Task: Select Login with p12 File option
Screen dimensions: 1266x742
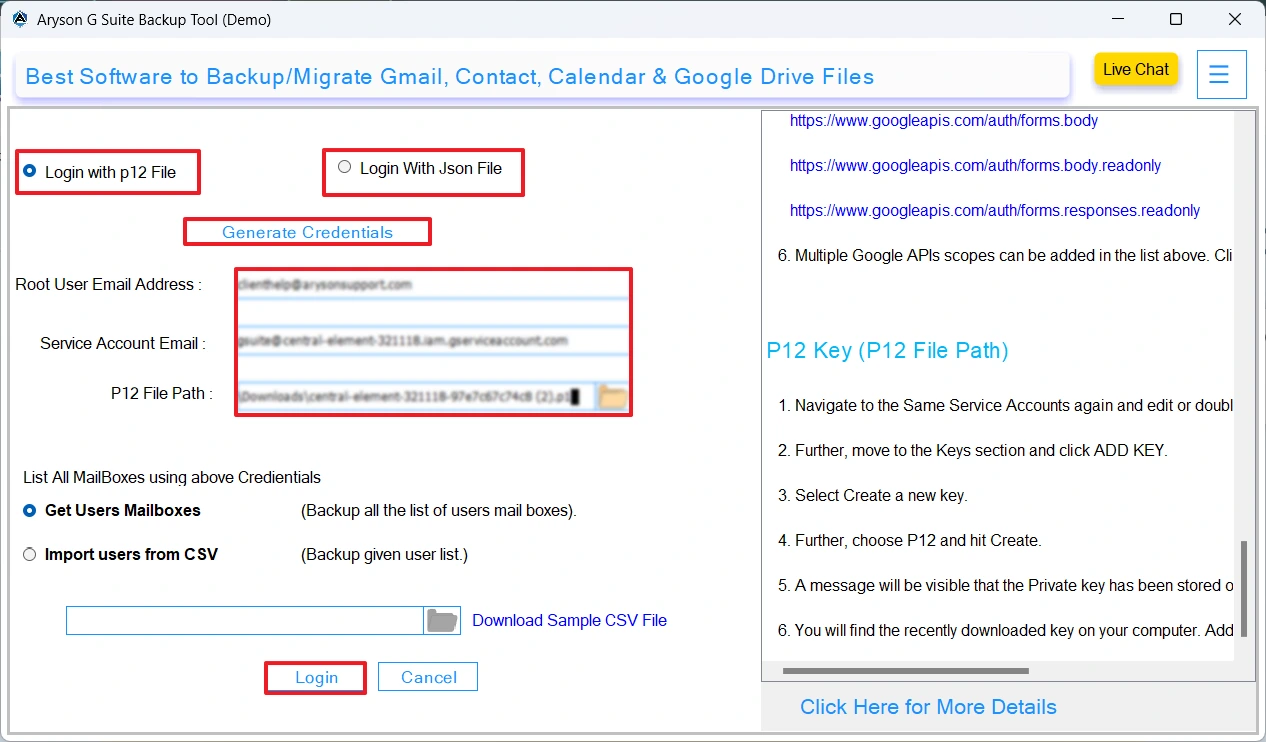Action: tap(101, 172)
